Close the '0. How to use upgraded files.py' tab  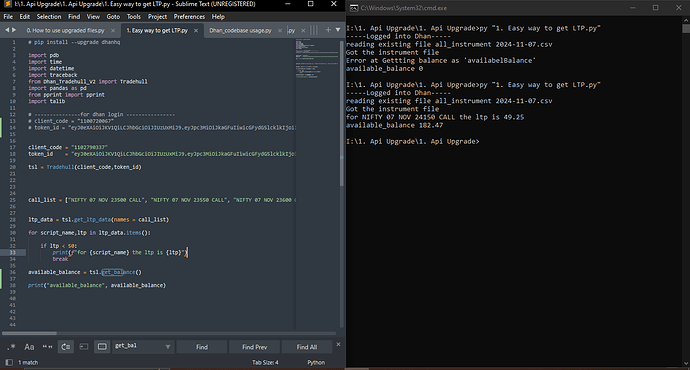[113, 30]
